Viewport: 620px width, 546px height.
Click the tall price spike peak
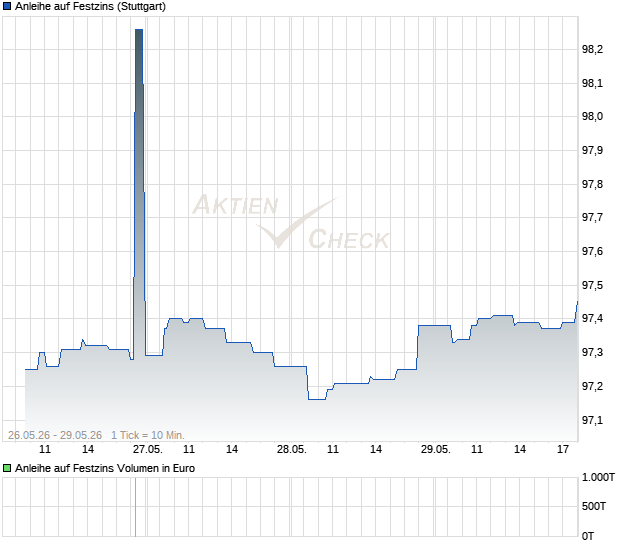[x=139, y=30]
